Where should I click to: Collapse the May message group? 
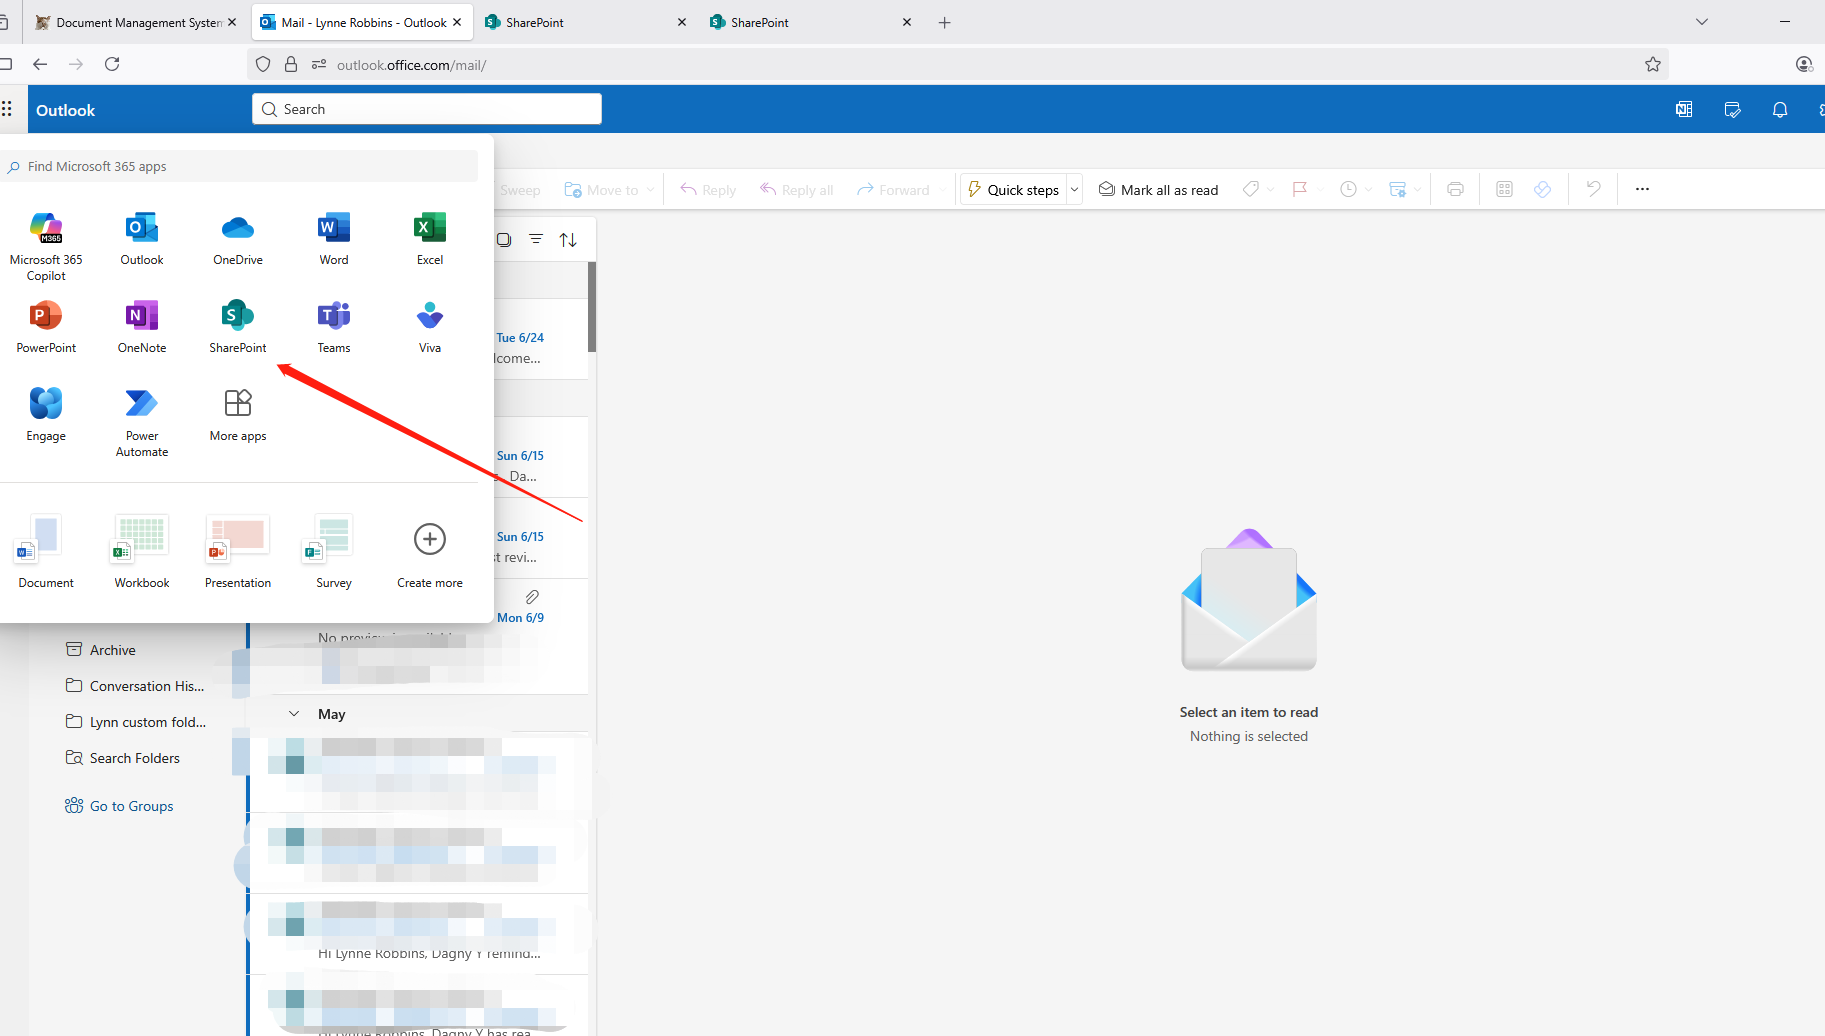[x=294, y=714]
